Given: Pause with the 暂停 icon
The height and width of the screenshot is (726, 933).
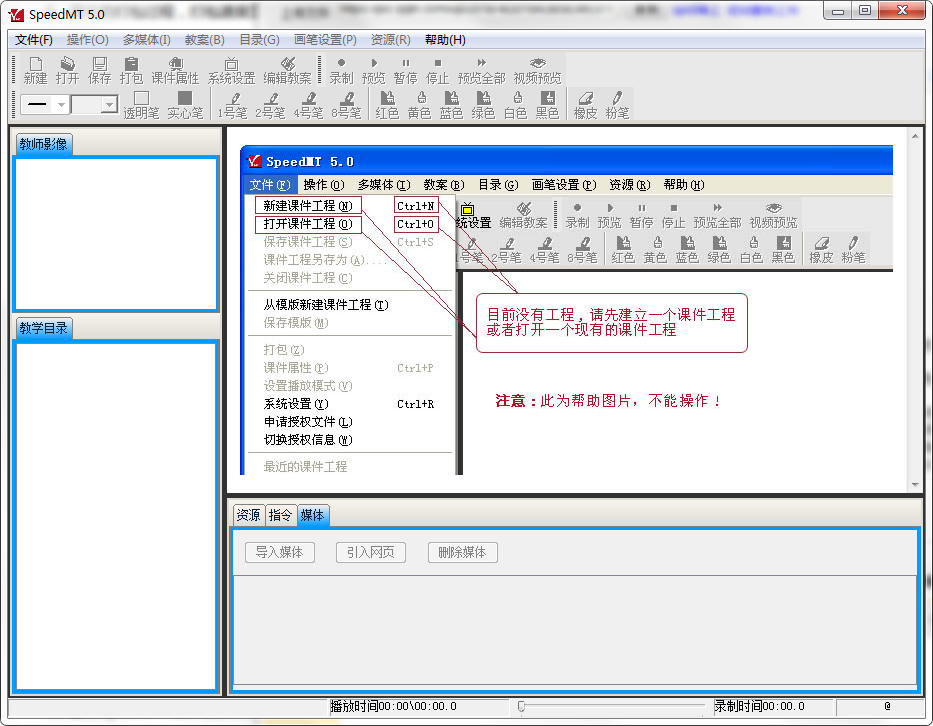Looking at the screenshot, I should 405,71.
